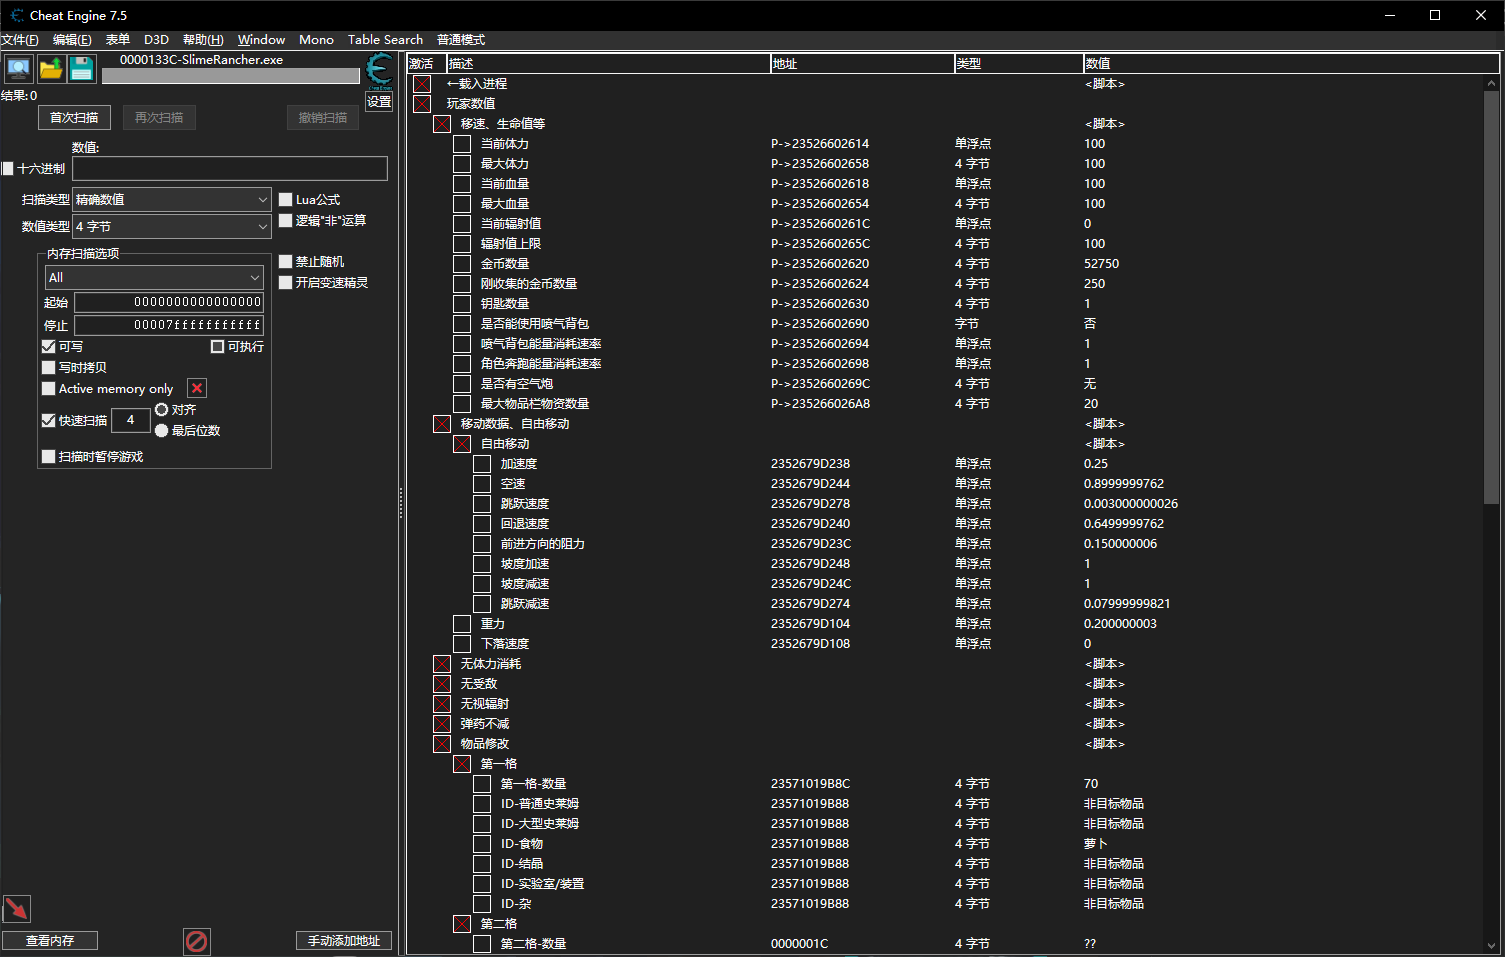The height and width of the screenshot is (957, 1505).
Task: Activate the 载入进程 script box
Action: coord(422,84)
